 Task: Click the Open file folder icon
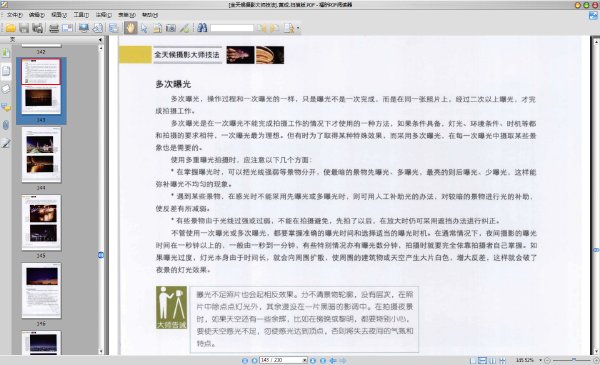10,28
